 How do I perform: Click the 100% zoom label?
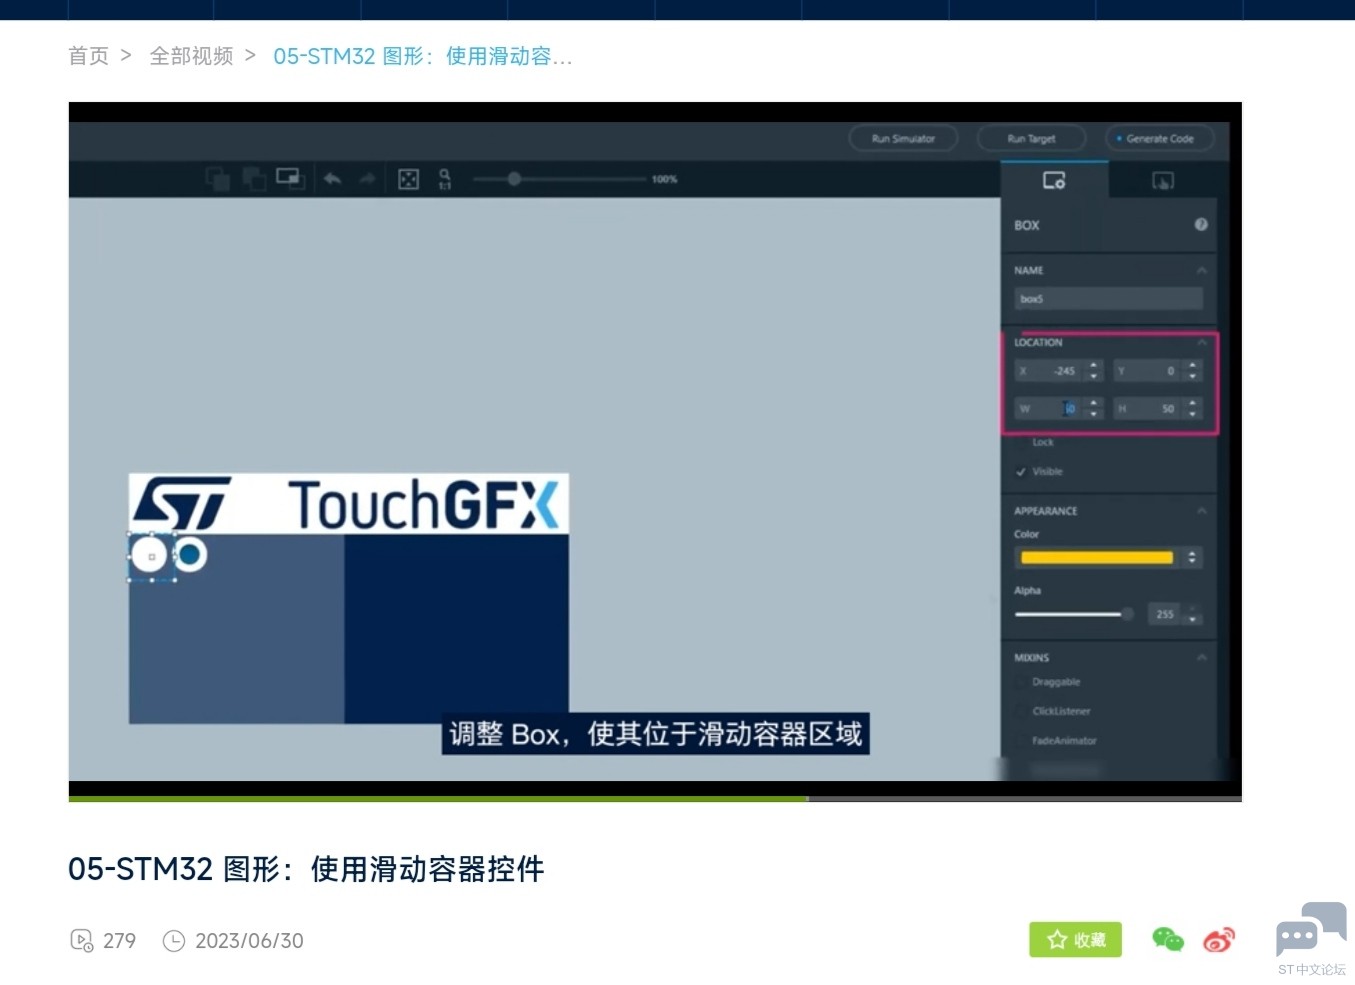tap(664, 179)
